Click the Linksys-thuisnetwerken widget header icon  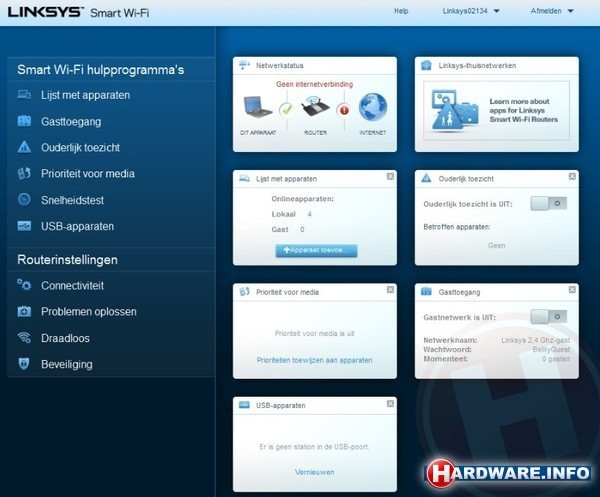click(x=426, y=65)
